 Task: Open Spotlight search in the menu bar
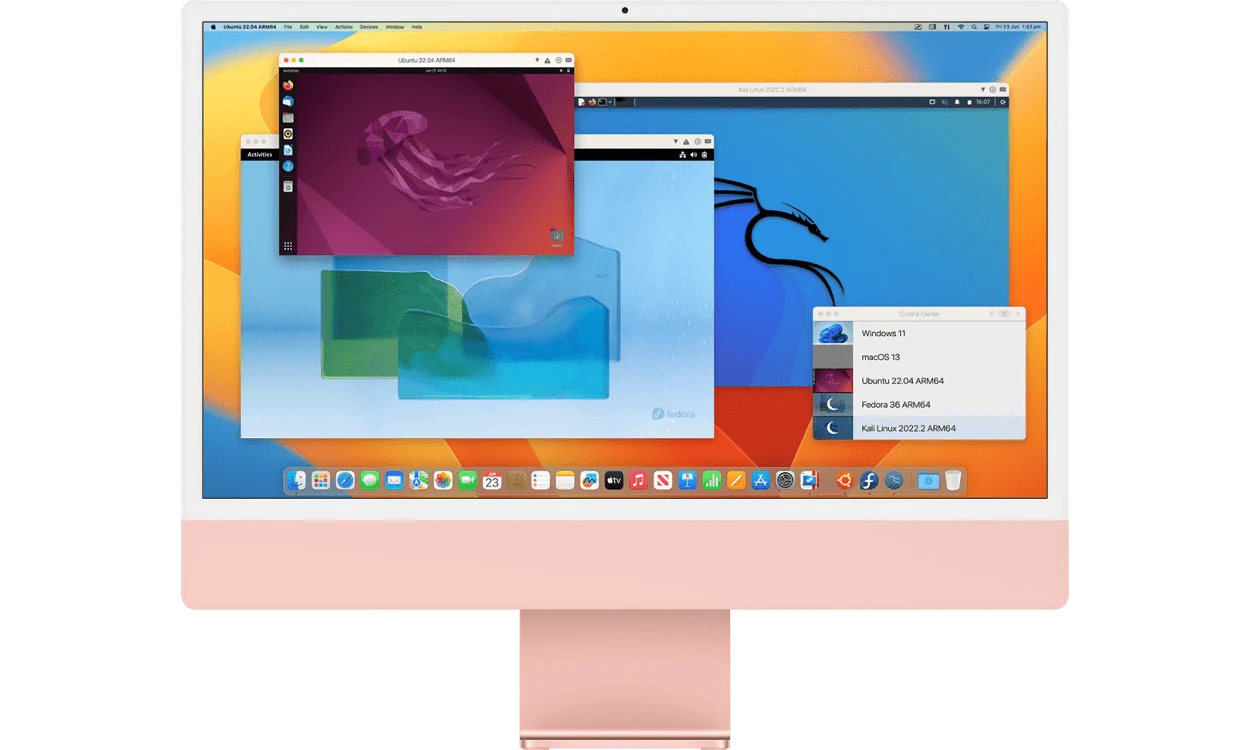(974, 27)
